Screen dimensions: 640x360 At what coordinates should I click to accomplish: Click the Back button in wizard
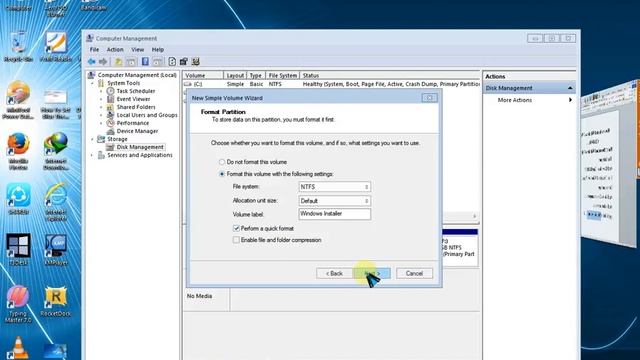334,273
